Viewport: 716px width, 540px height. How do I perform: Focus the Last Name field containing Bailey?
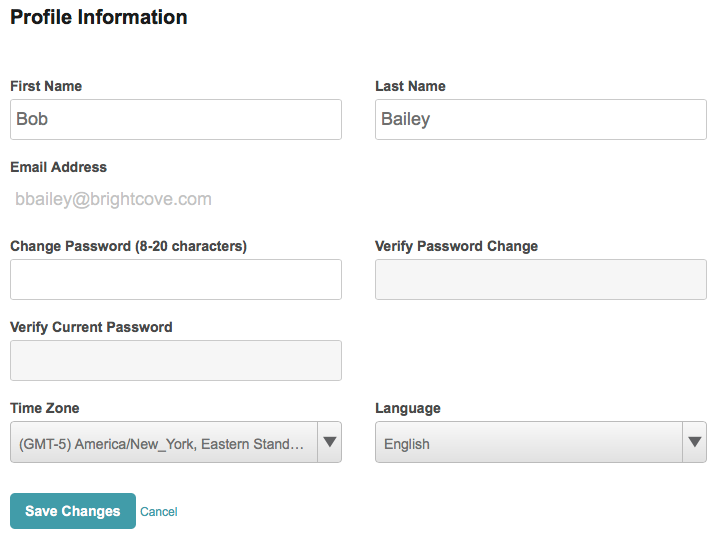click(541, 120)
